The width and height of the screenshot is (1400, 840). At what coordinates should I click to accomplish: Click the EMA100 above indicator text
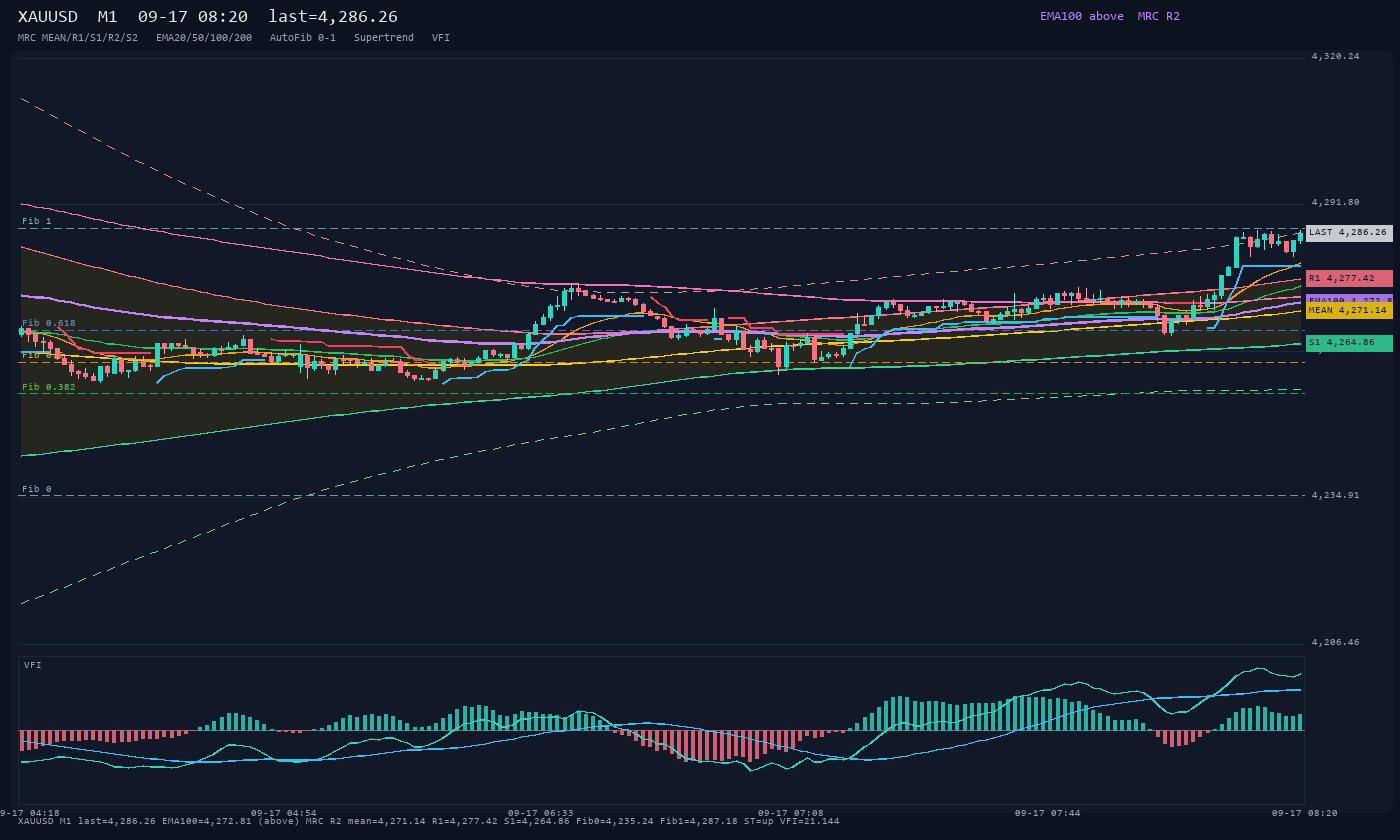1082,16
